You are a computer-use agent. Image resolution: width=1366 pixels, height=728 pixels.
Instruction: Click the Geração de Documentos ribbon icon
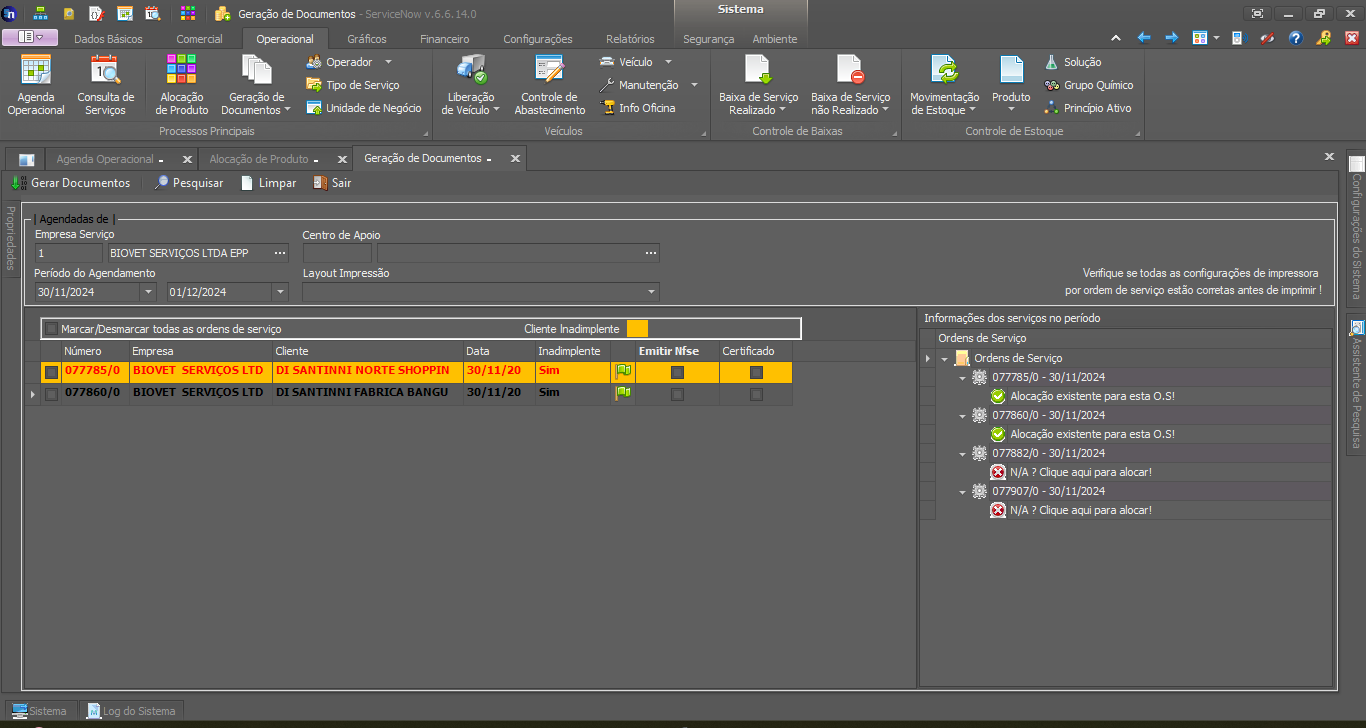click(x=257, y=85)
